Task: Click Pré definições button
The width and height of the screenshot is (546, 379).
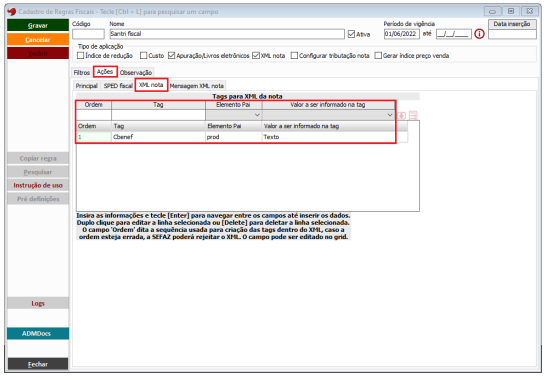Action: [x=38, y=199]
